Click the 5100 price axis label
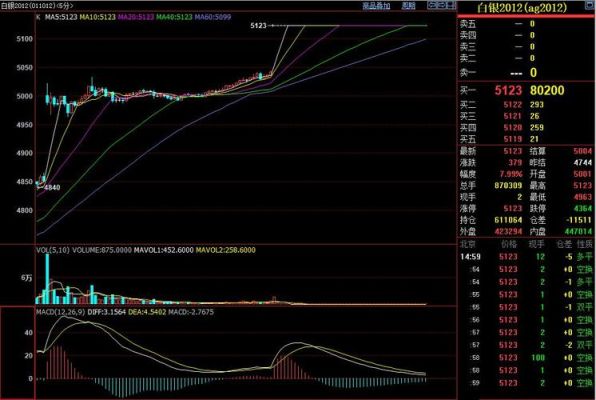 point(25,39)
